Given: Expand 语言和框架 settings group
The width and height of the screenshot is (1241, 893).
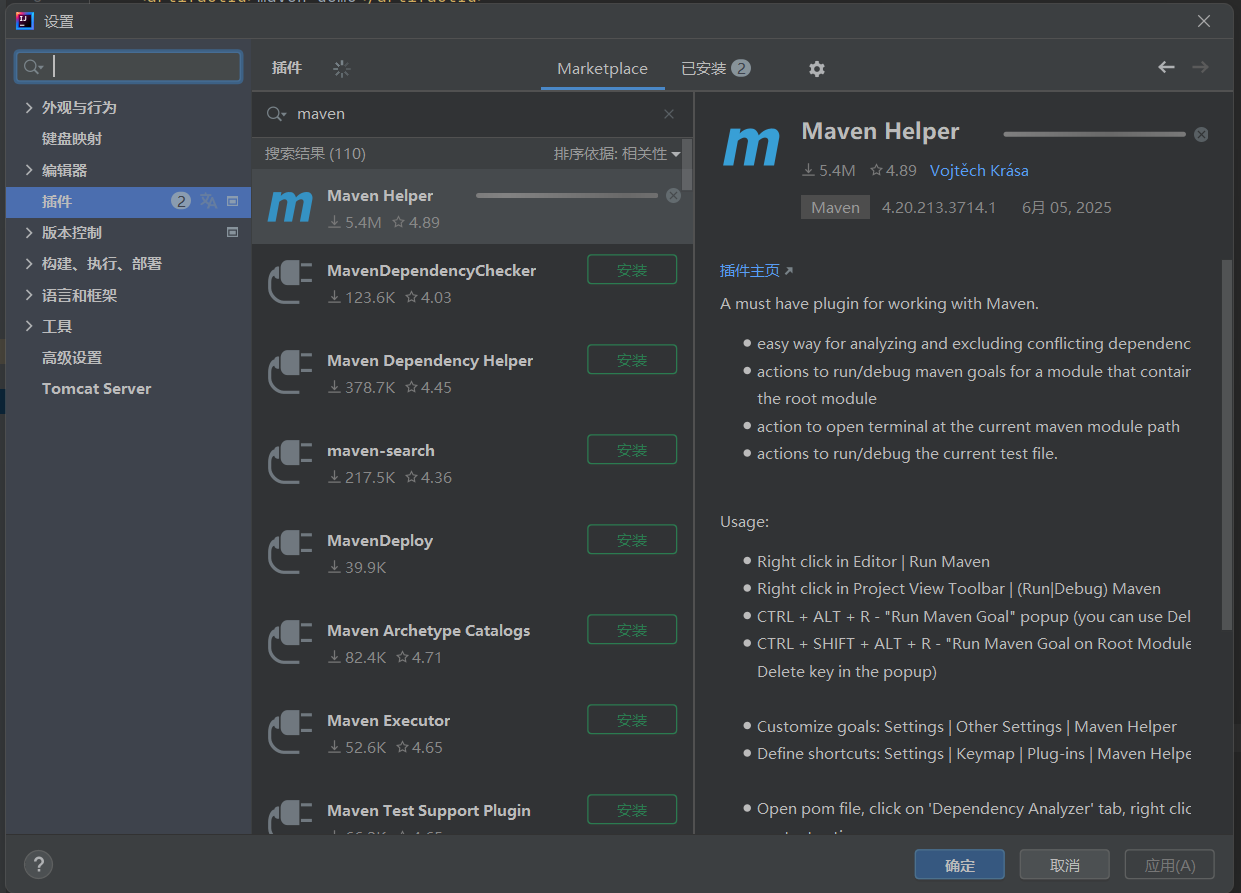Looking at the screenshot, I should (29, 295).
